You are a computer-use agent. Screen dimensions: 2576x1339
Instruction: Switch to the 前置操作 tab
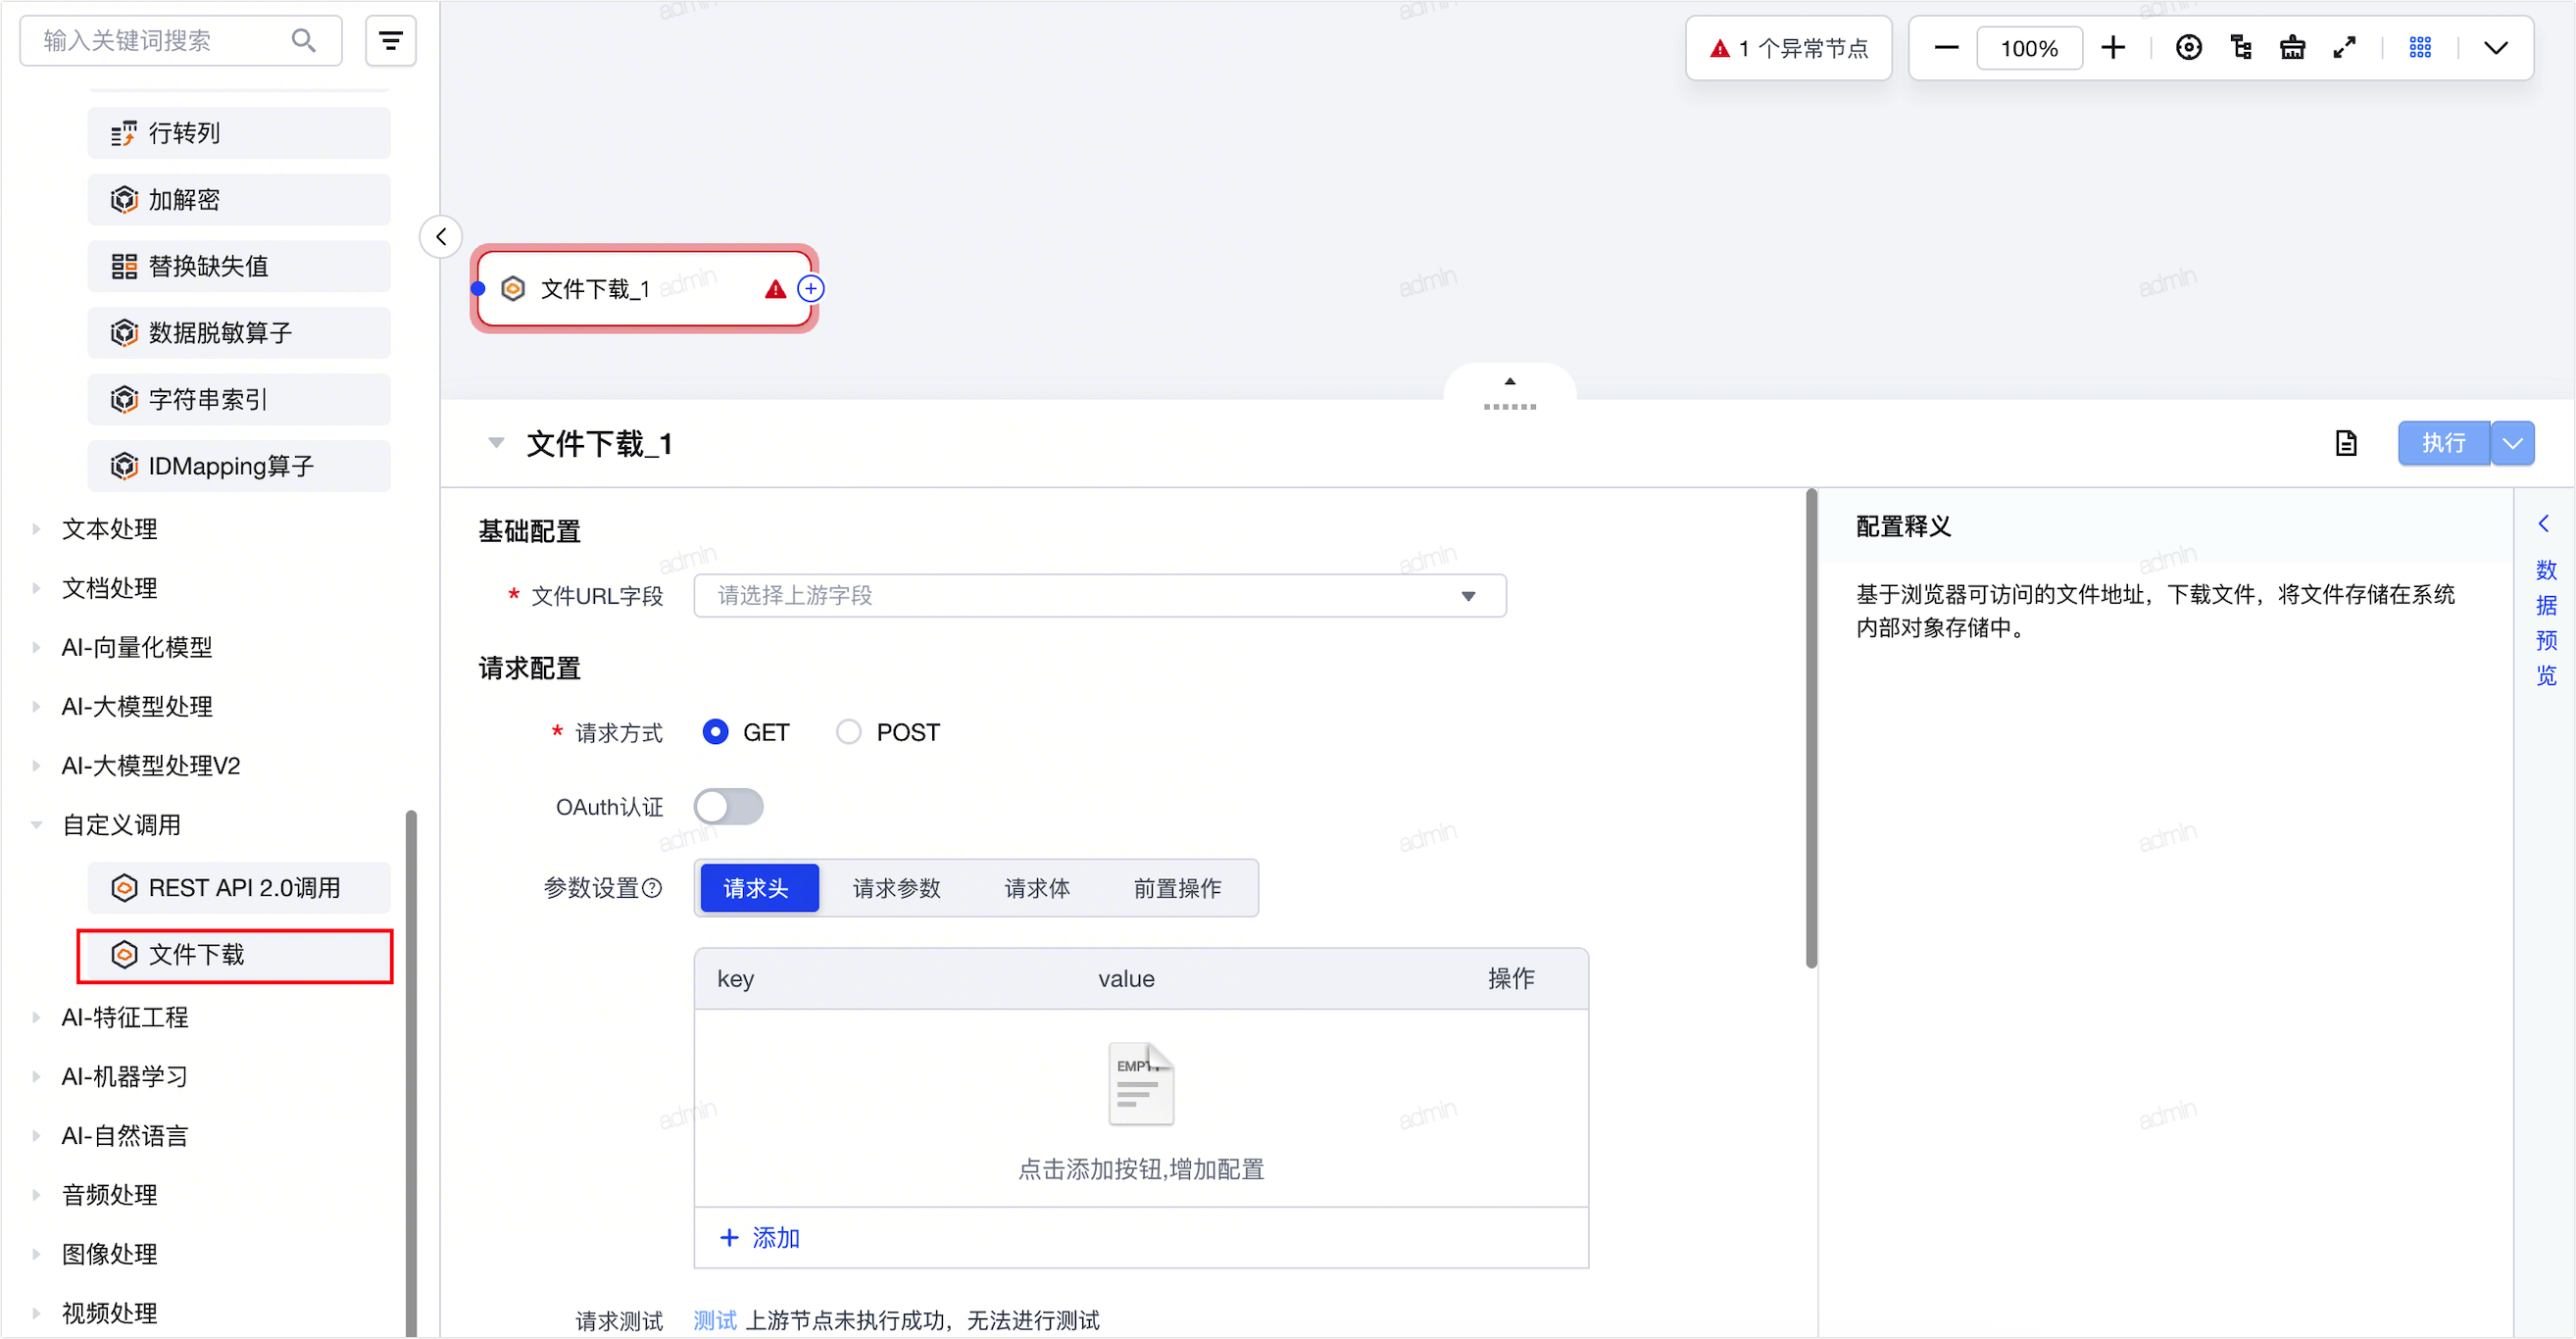(1177, 888)
